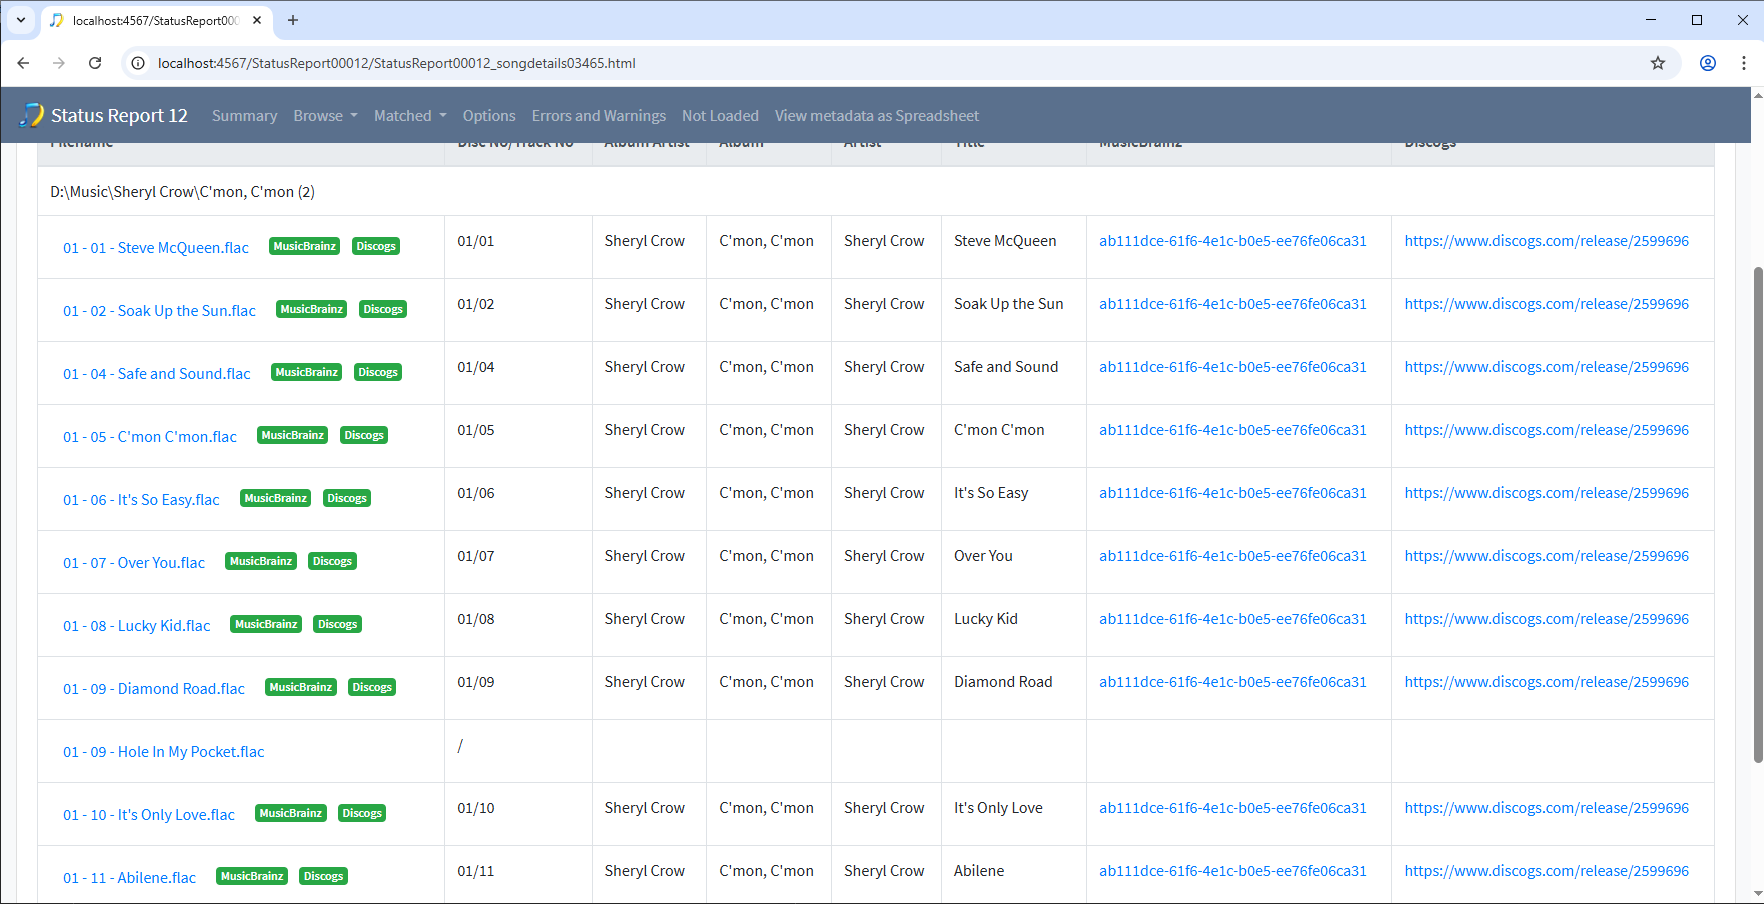Click MusicBrainz badge for Safe and Sound.flac
This screenshot has height=904, width=1764.
click(x=307, y=372)
